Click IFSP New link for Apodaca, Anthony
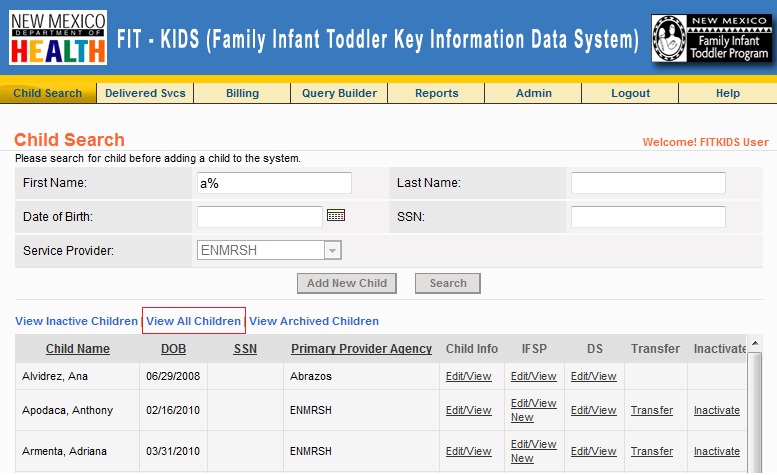The width and height of the screenshot is (777, 475). (x=522, y=418)
